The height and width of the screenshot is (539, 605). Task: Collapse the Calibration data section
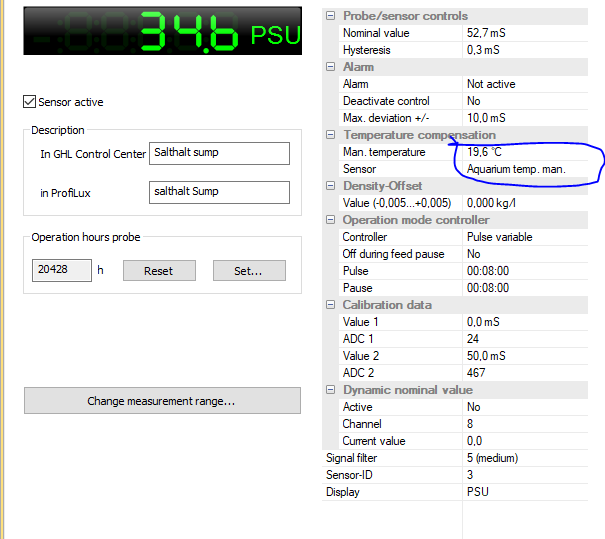tap(330, 305)
